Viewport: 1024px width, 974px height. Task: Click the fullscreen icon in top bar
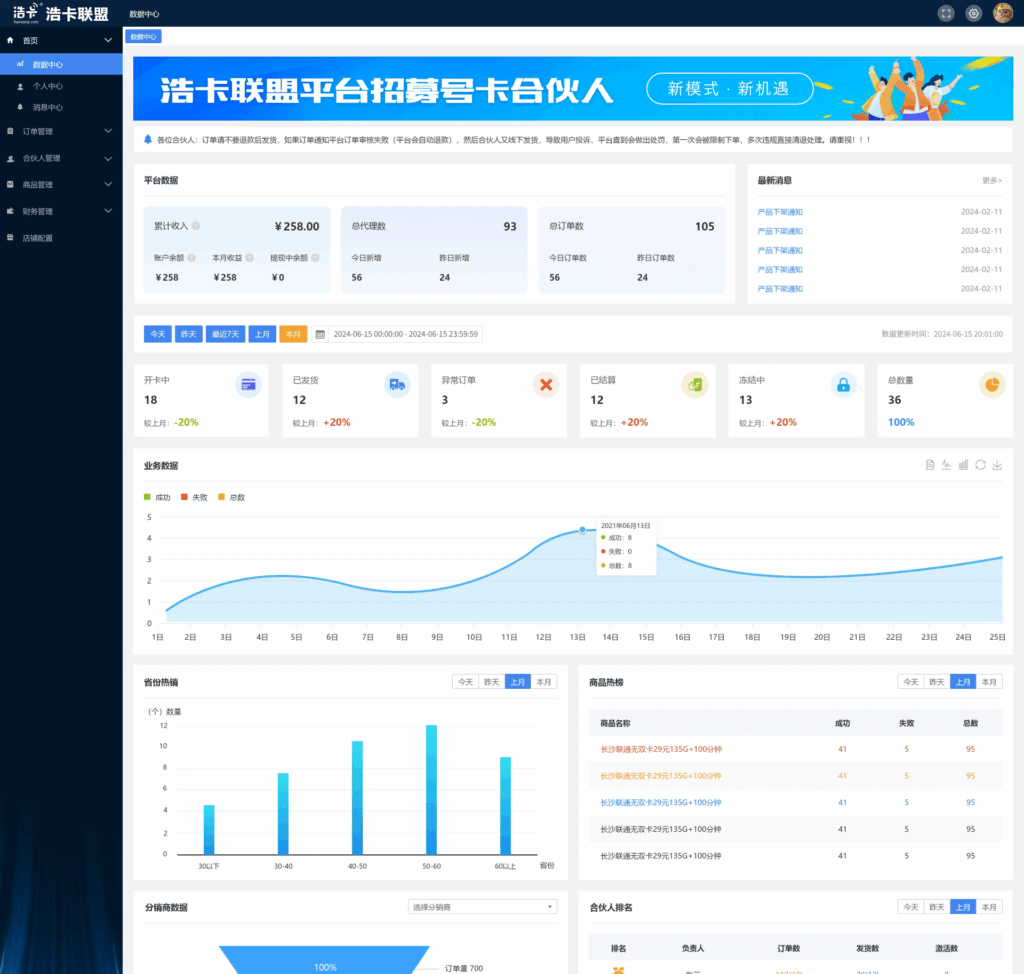point(946,13)
